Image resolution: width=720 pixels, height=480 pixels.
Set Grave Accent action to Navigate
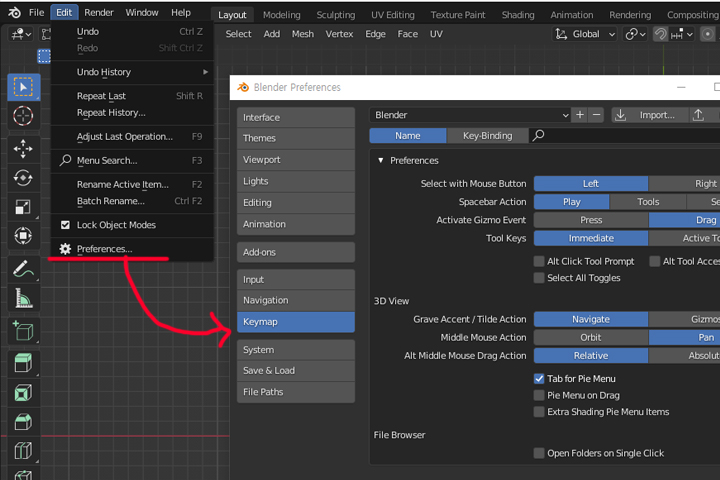coord(591,319)
